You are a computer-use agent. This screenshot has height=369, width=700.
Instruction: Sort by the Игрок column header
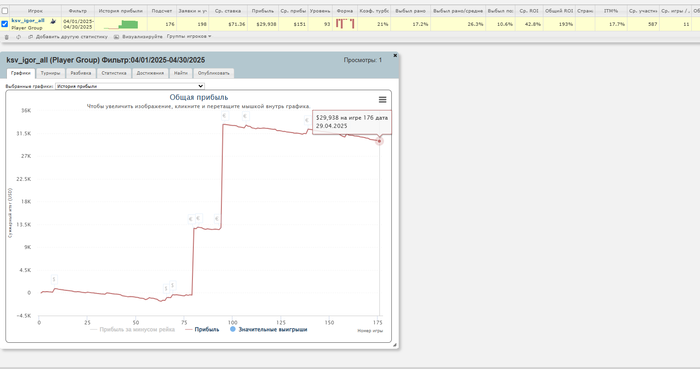(x=35, y=11)
